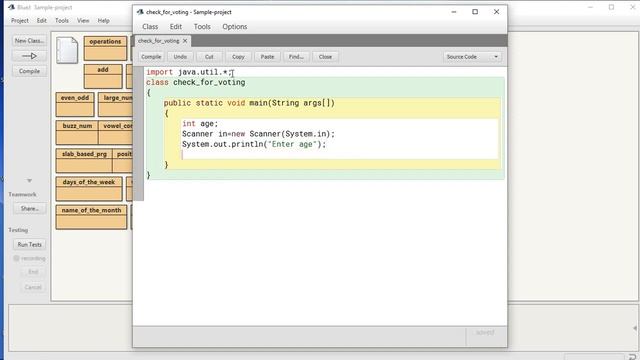This screenshot has width=640, height=360.
Task: Select the even_odd class box
Action: coord(75,104)
